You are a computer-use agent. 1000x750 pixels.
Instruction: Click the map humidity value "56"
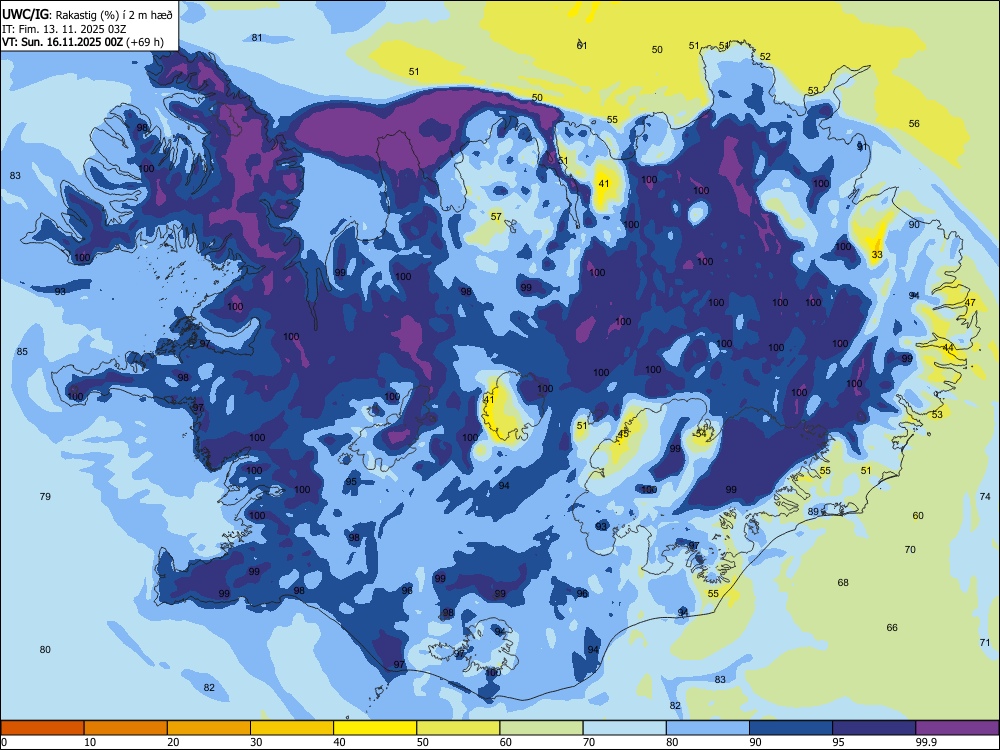click(x=915, y=124)
